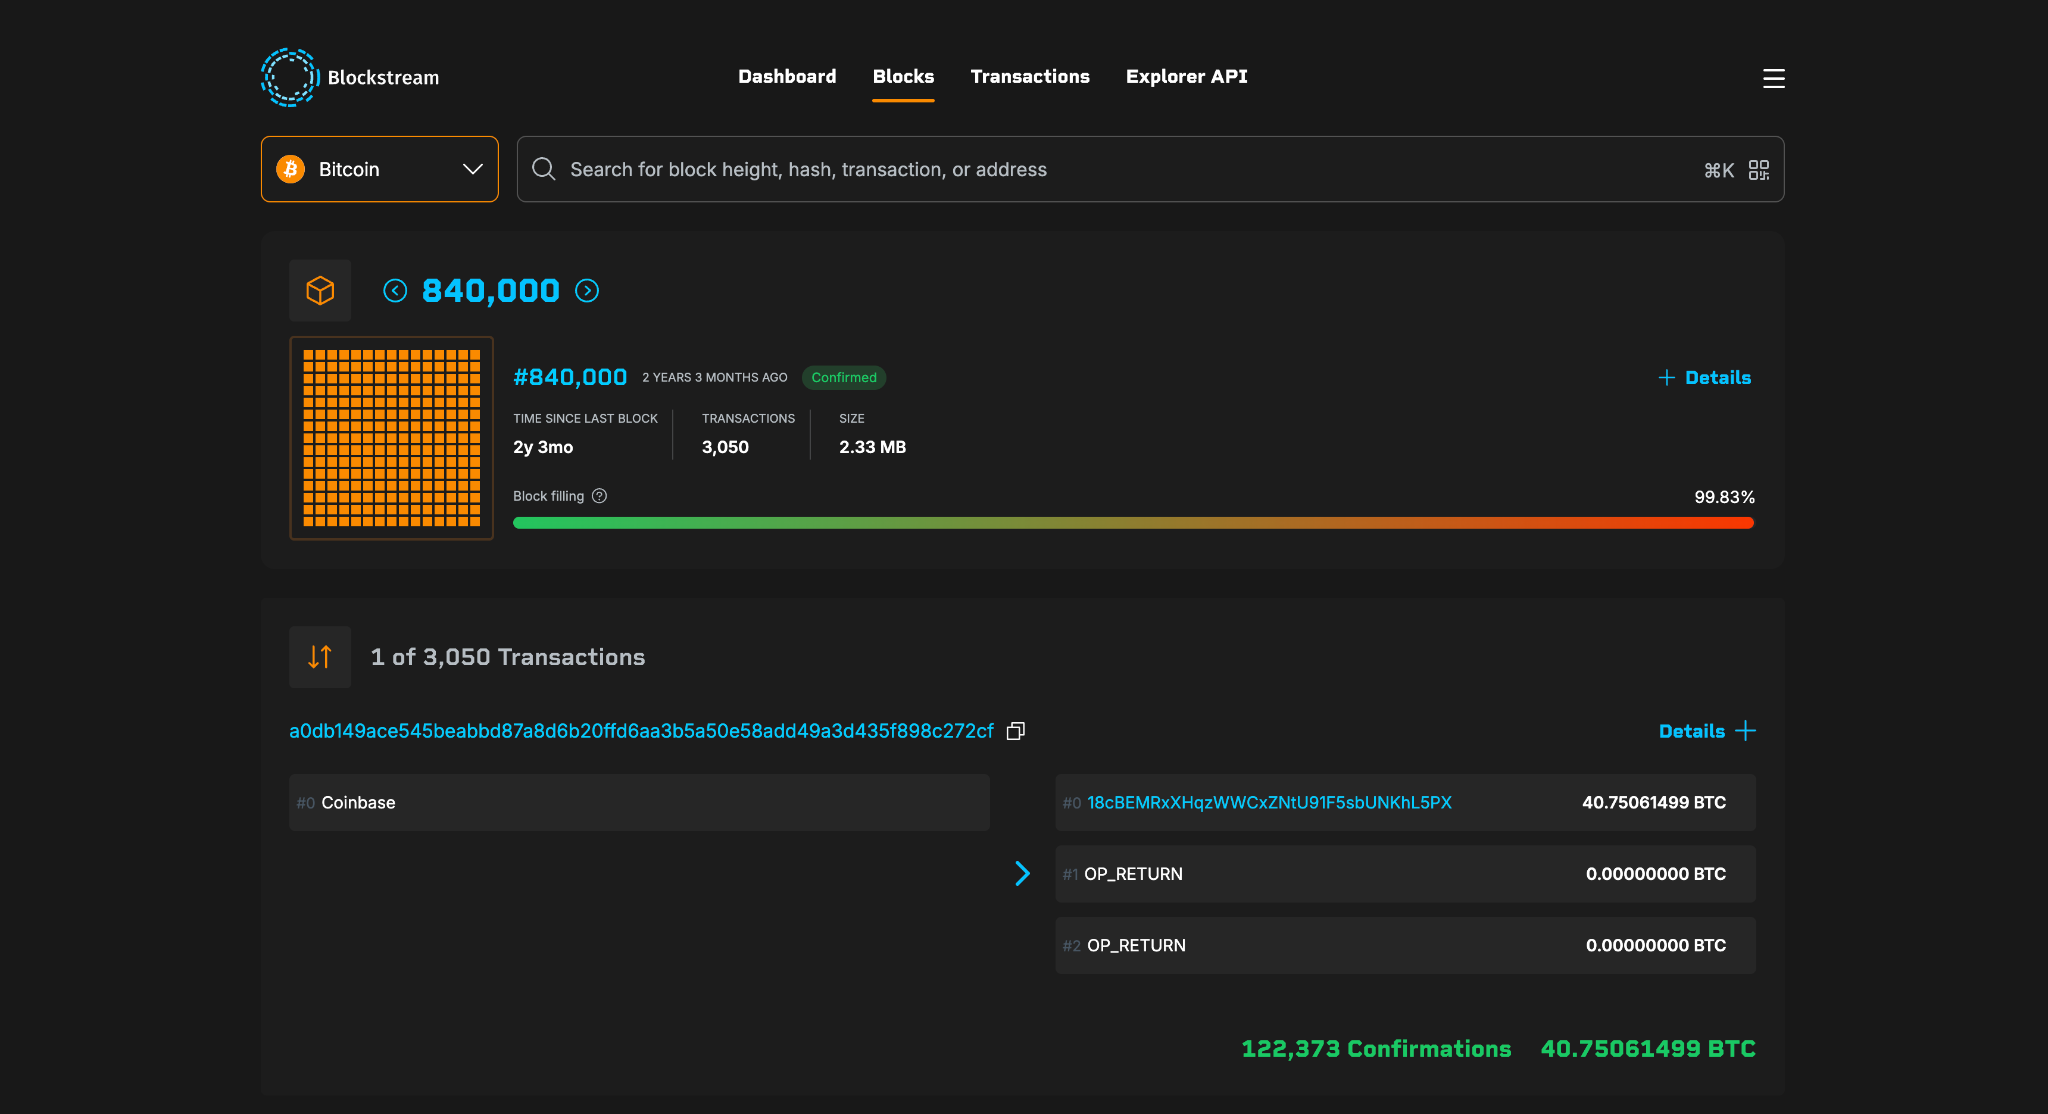
Task: Click the #840,000 block link
Action: [570, 377]
